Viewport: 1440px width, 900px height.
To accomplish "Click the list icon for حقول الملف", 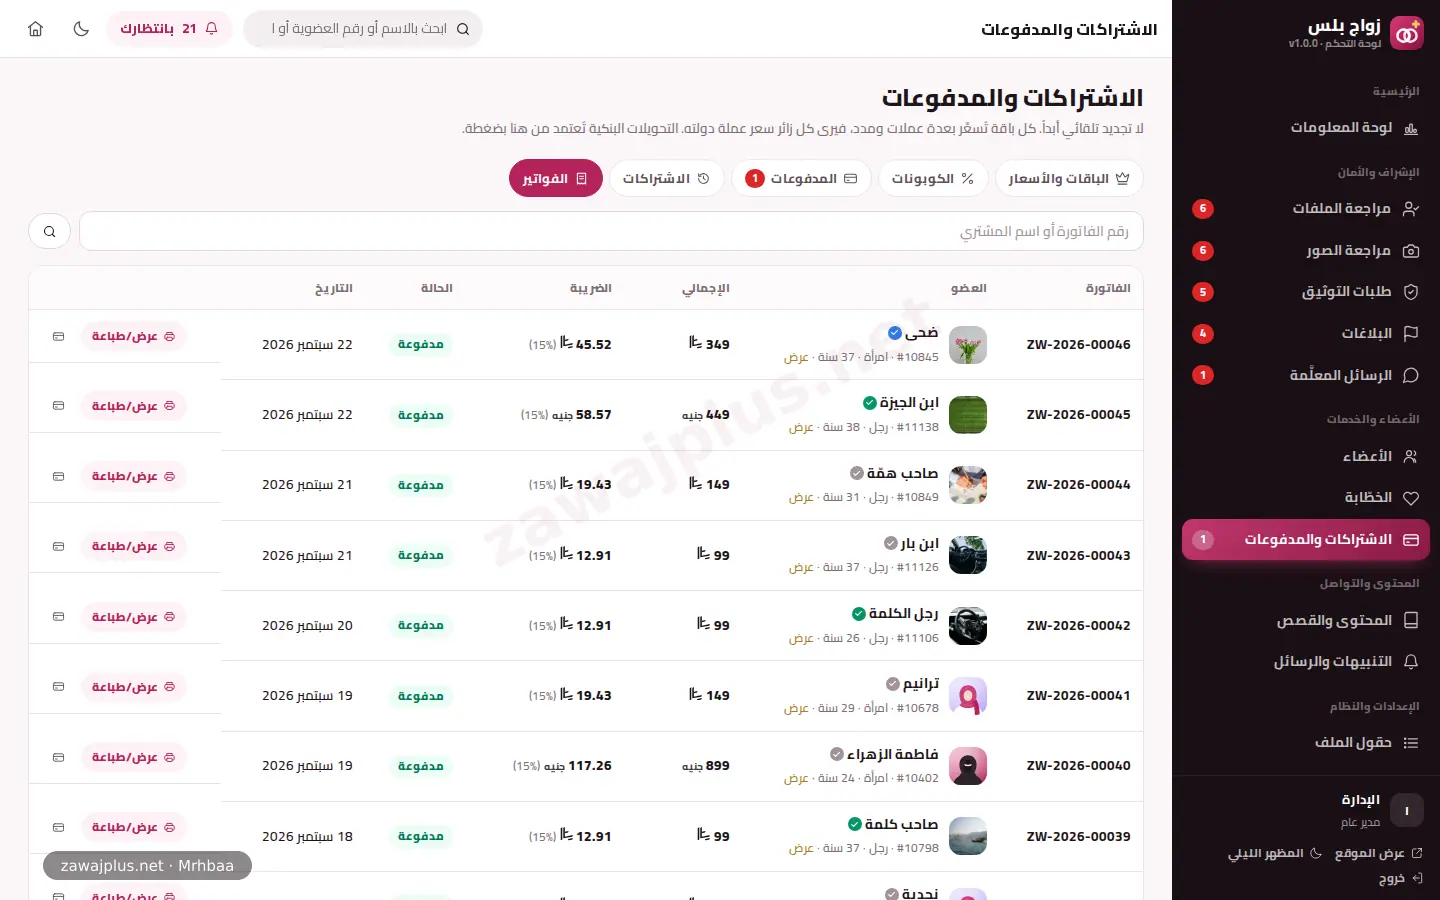I will tap(1411, 743).
